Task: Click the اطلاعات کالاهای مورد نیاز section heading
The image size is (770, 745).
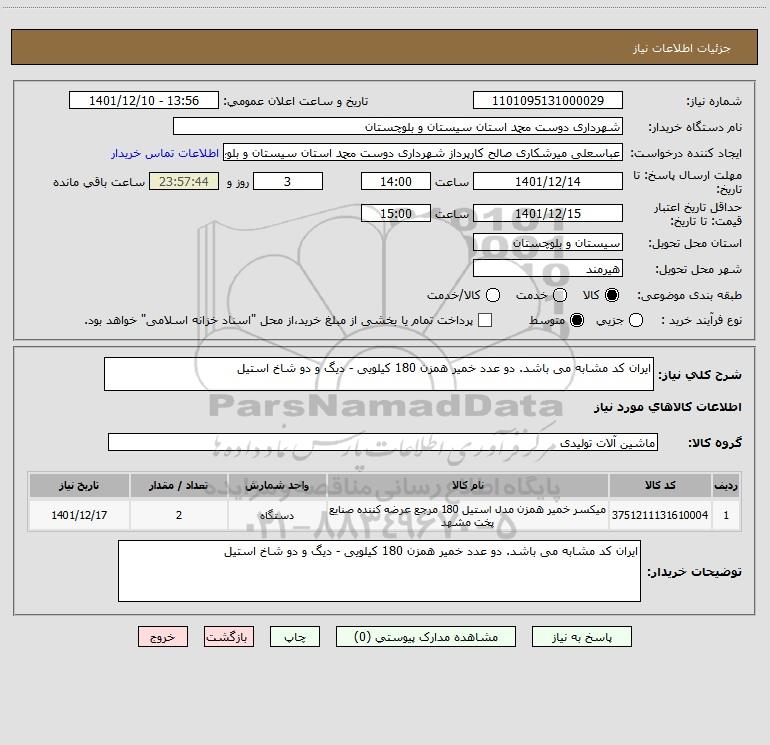Action: tap(668, 407)
